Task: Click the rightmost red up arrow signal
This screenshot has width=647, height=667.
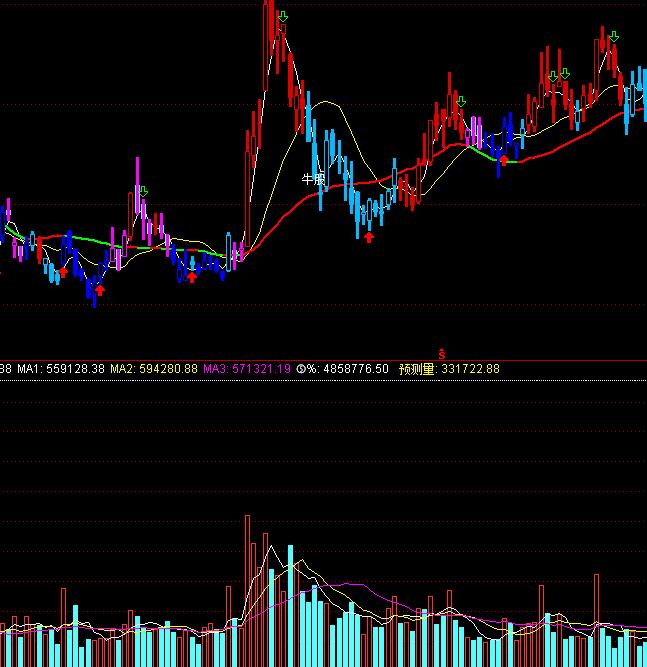Action: click(x=504, y=159)
